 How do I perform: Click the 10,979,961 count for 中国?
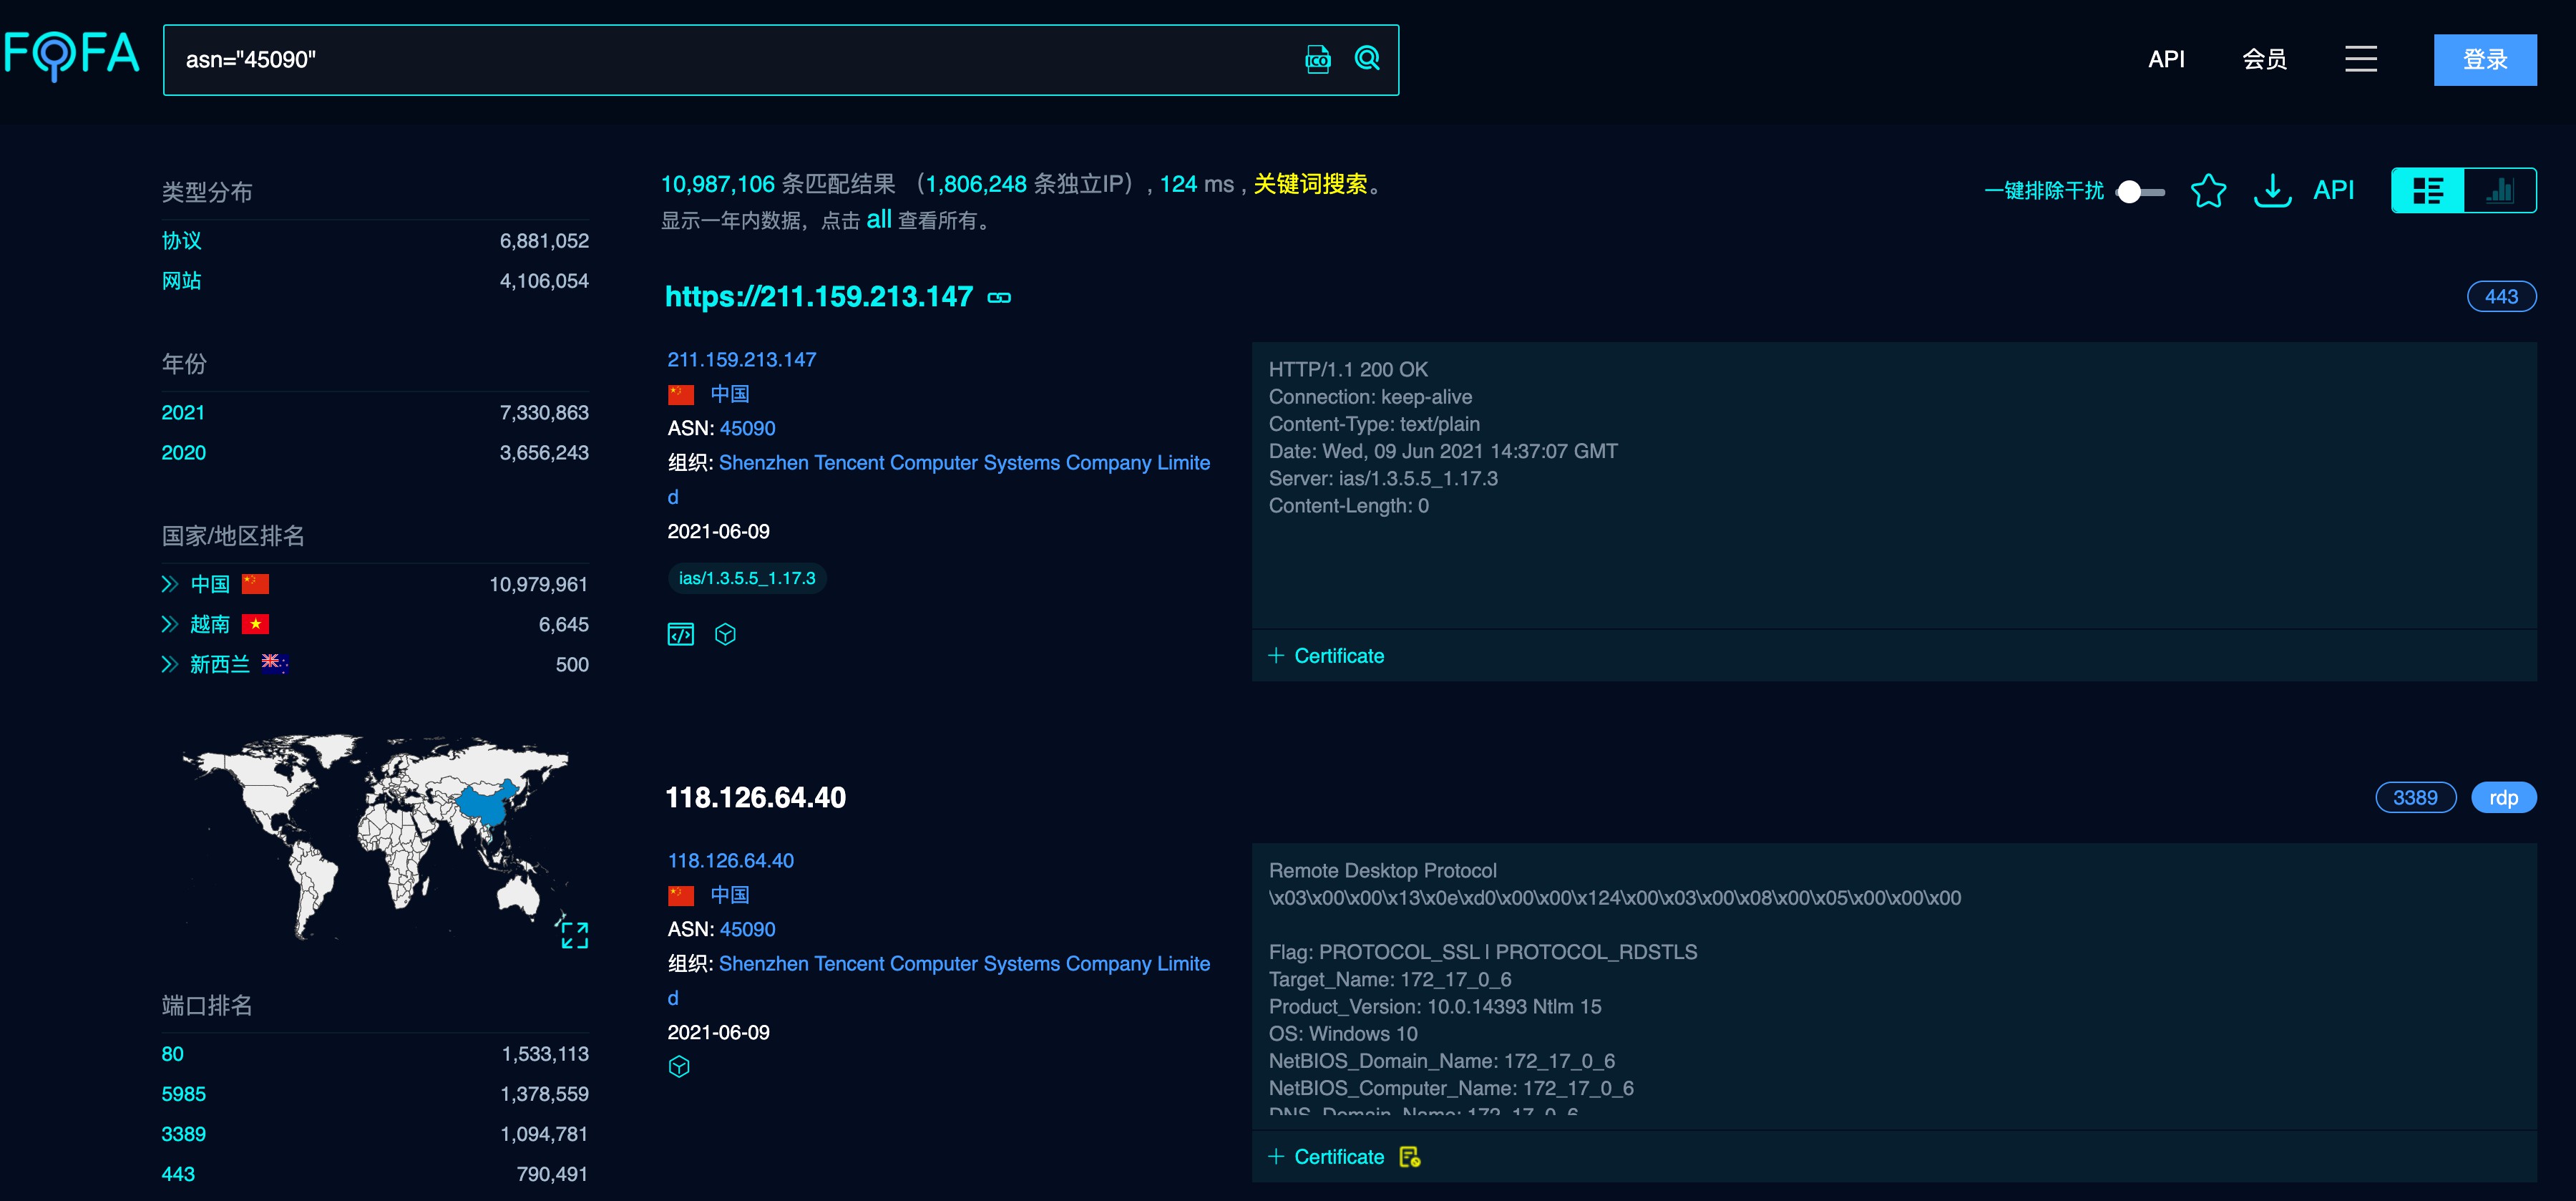[538, 584]
